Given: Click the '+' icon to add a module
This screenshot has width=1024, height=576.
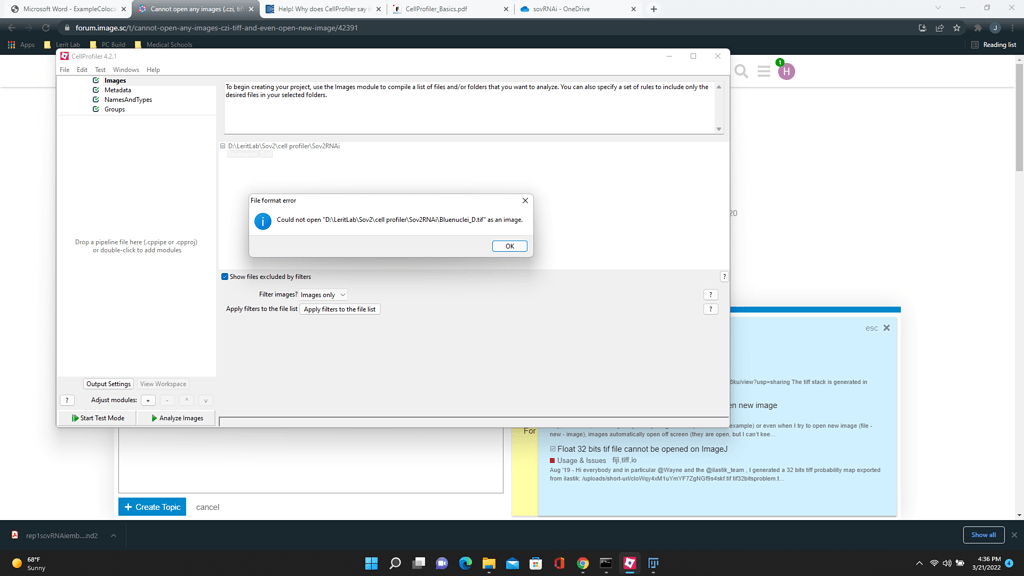Looking at the screenshot, I should (x=147, y=400).
